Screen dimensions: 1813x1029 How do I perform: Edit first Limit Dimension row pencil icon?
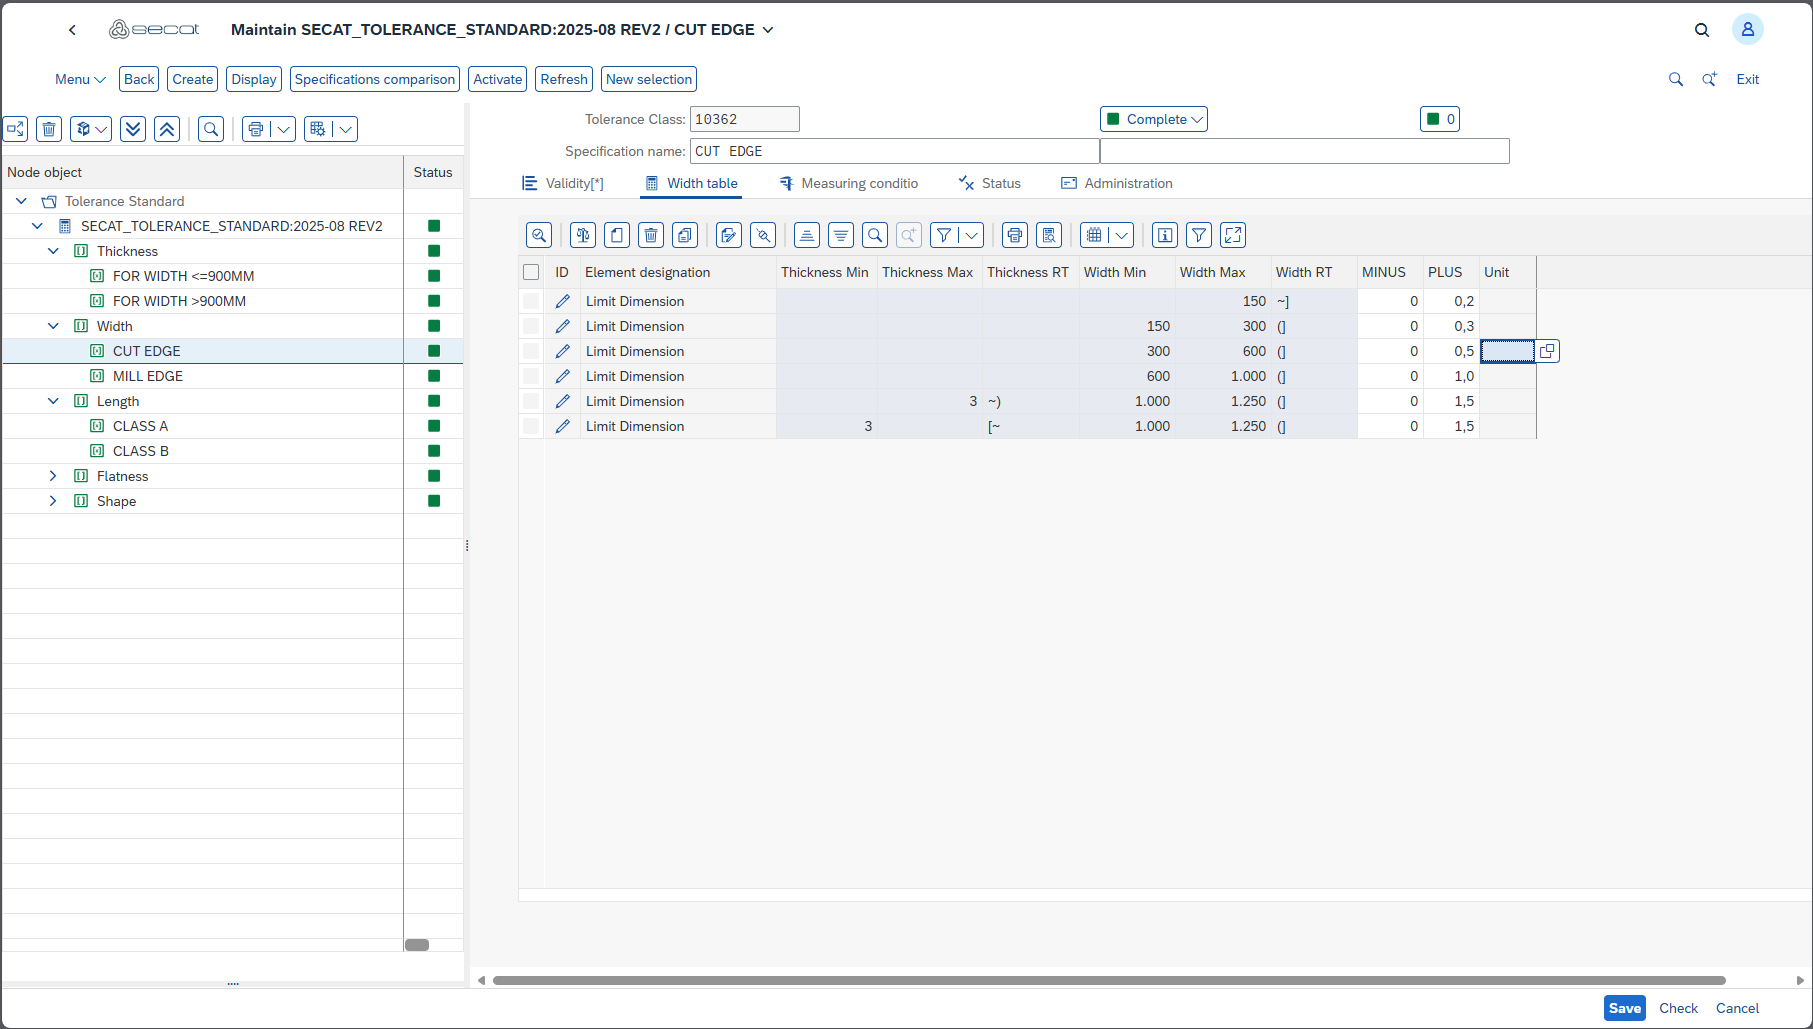(x=563, y=301)
